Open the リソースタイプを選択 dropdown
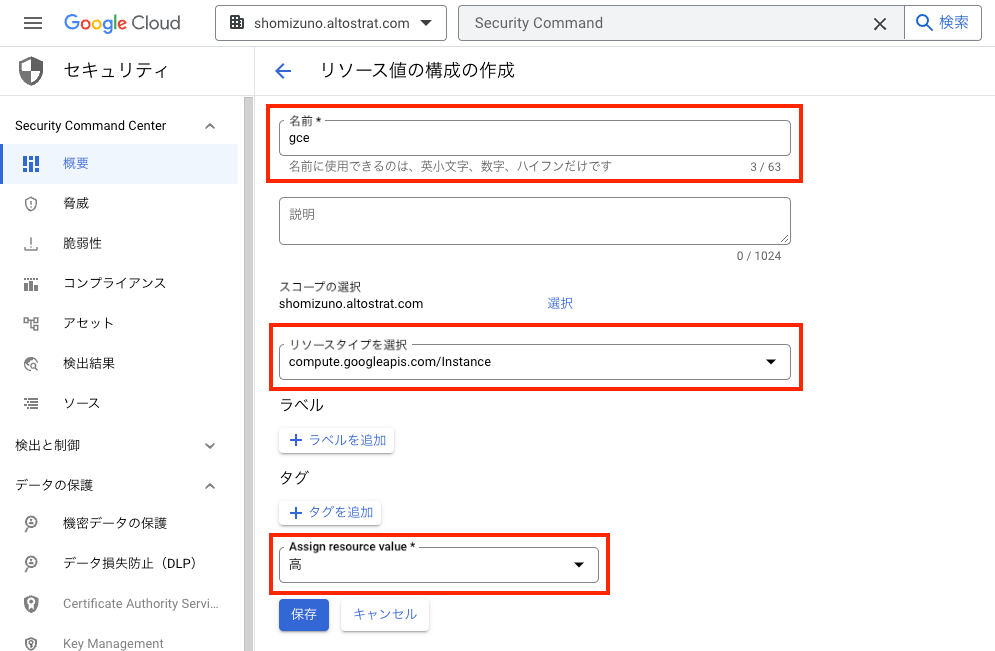Screen dimensions: 995x651 tap(534, 362)
